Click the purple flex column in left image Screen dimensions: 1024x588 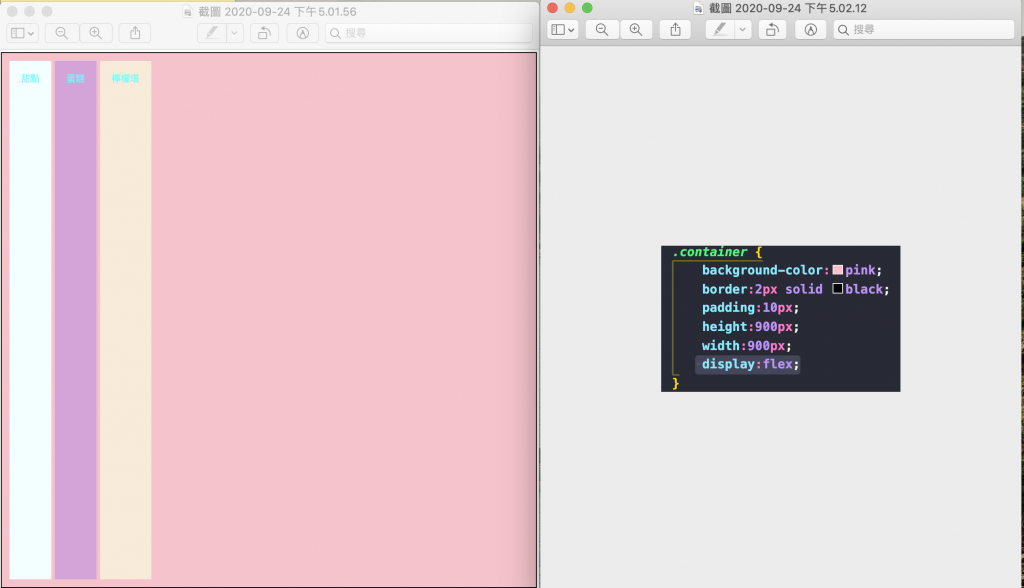[76, 320]
